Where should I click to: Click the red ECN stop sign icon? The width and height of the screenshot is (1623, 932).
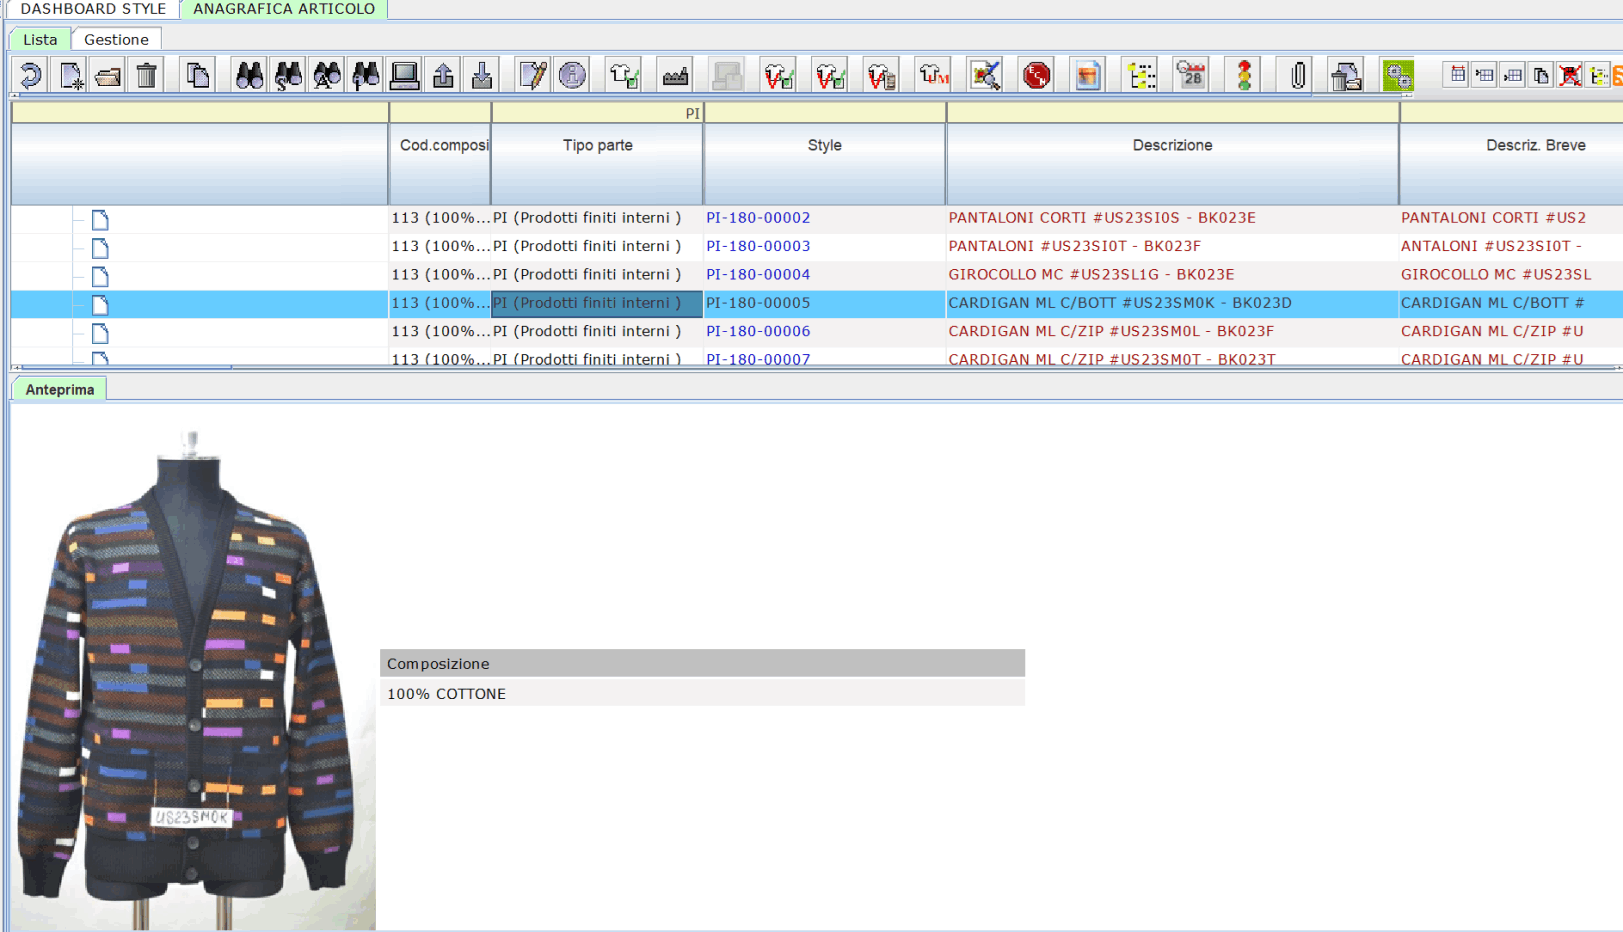coord(1037,75)
